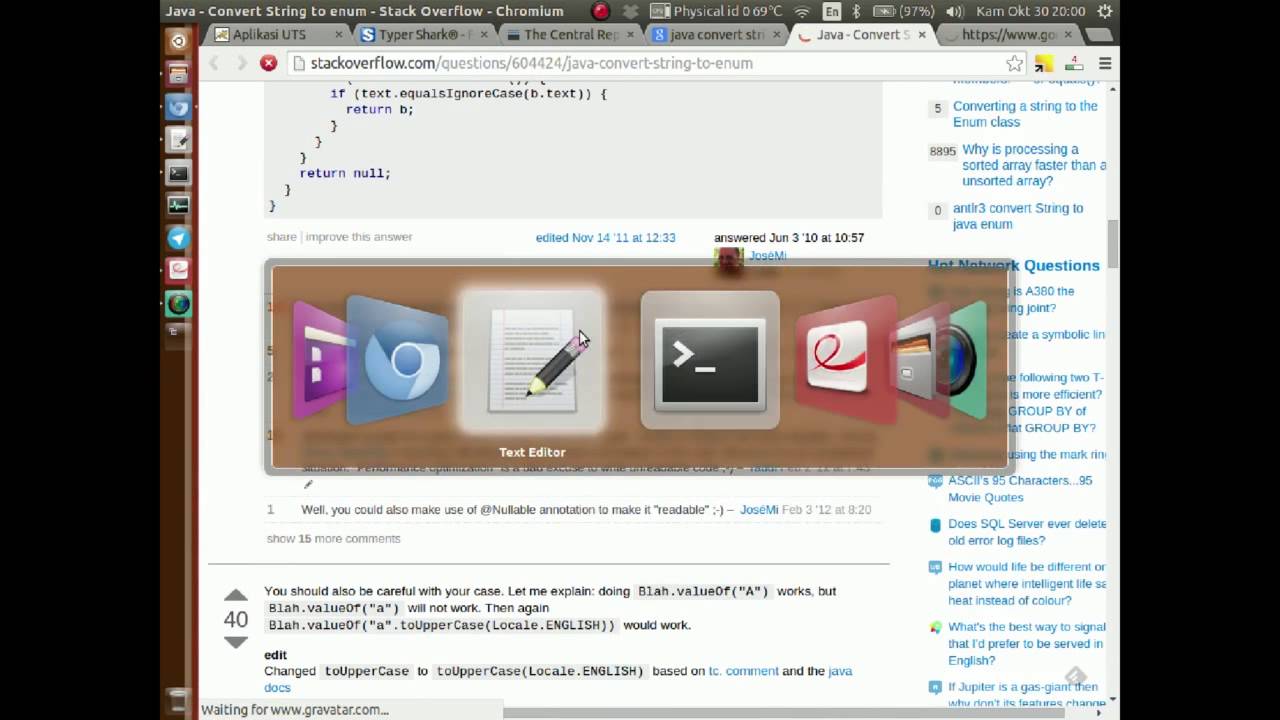This screenshot has height=720, width=1280.
Task: Expand show 15 more comments
Action: [333, 538]
